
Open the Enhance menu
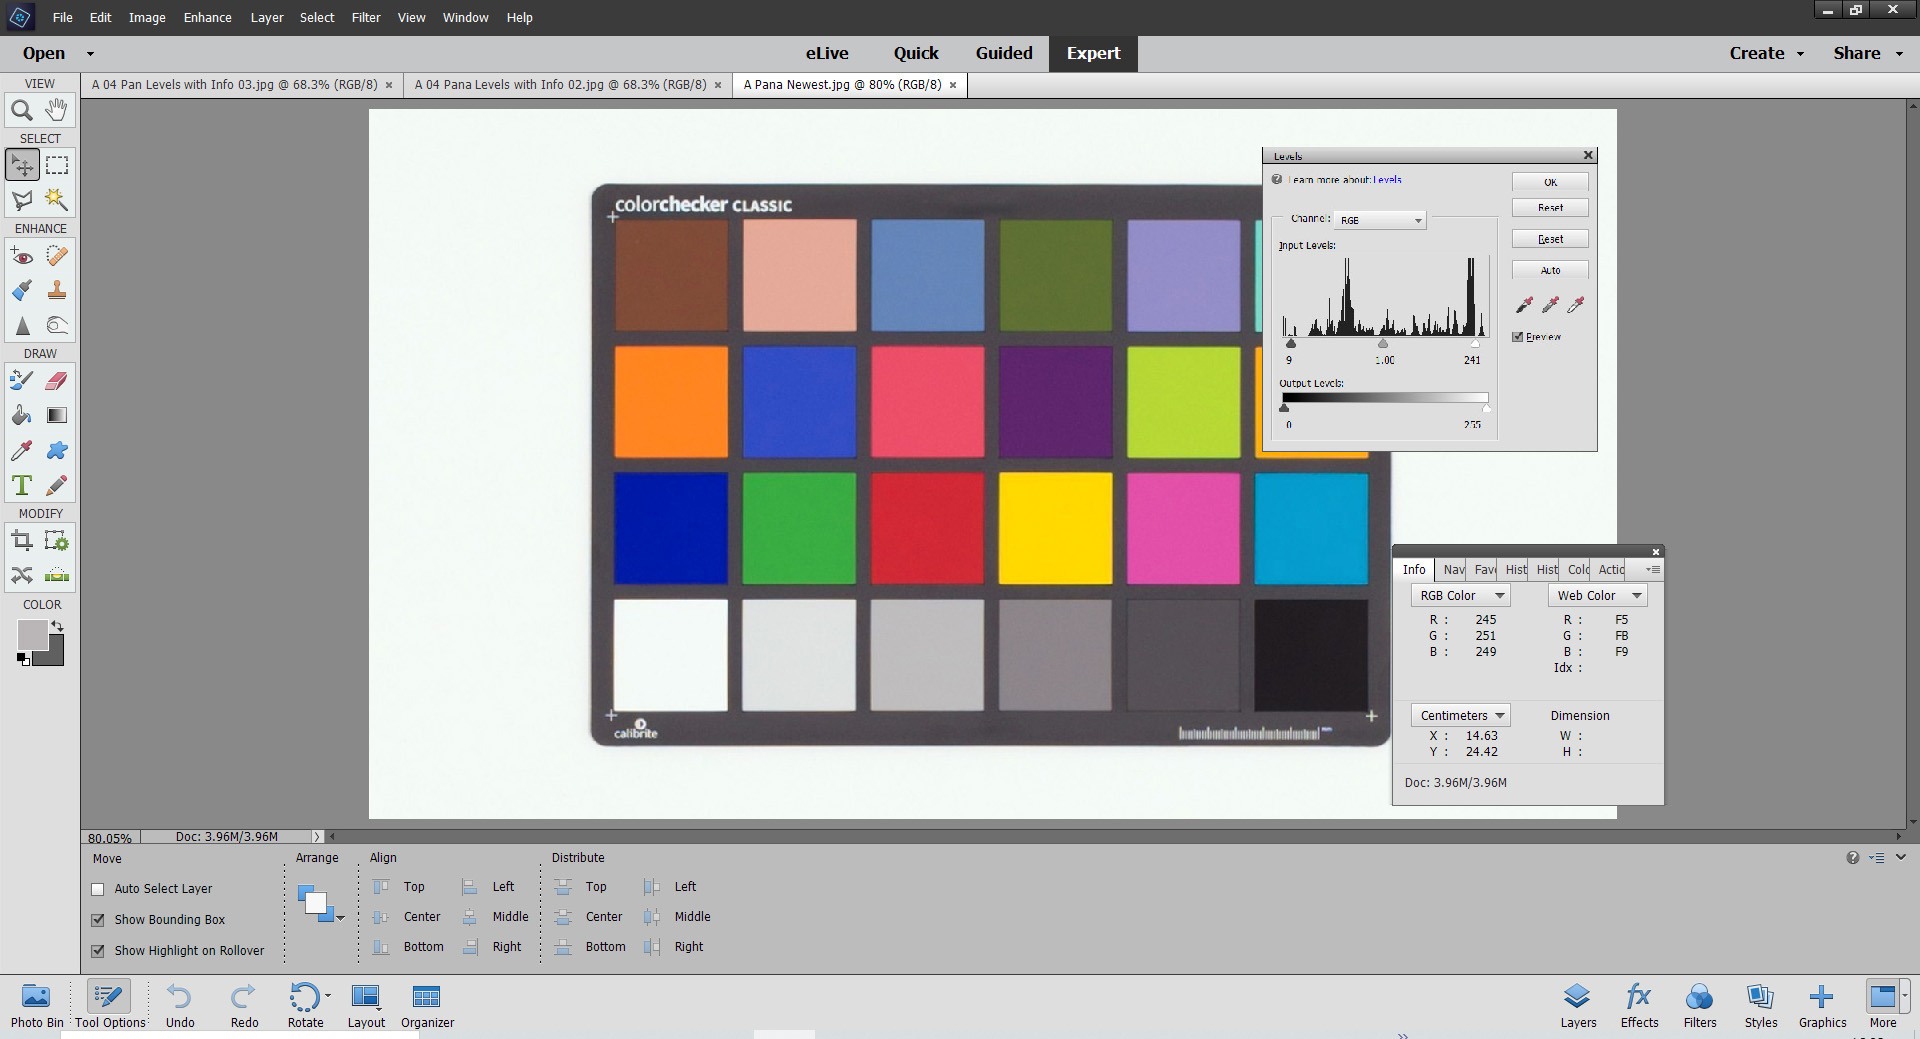pos(207,17)
